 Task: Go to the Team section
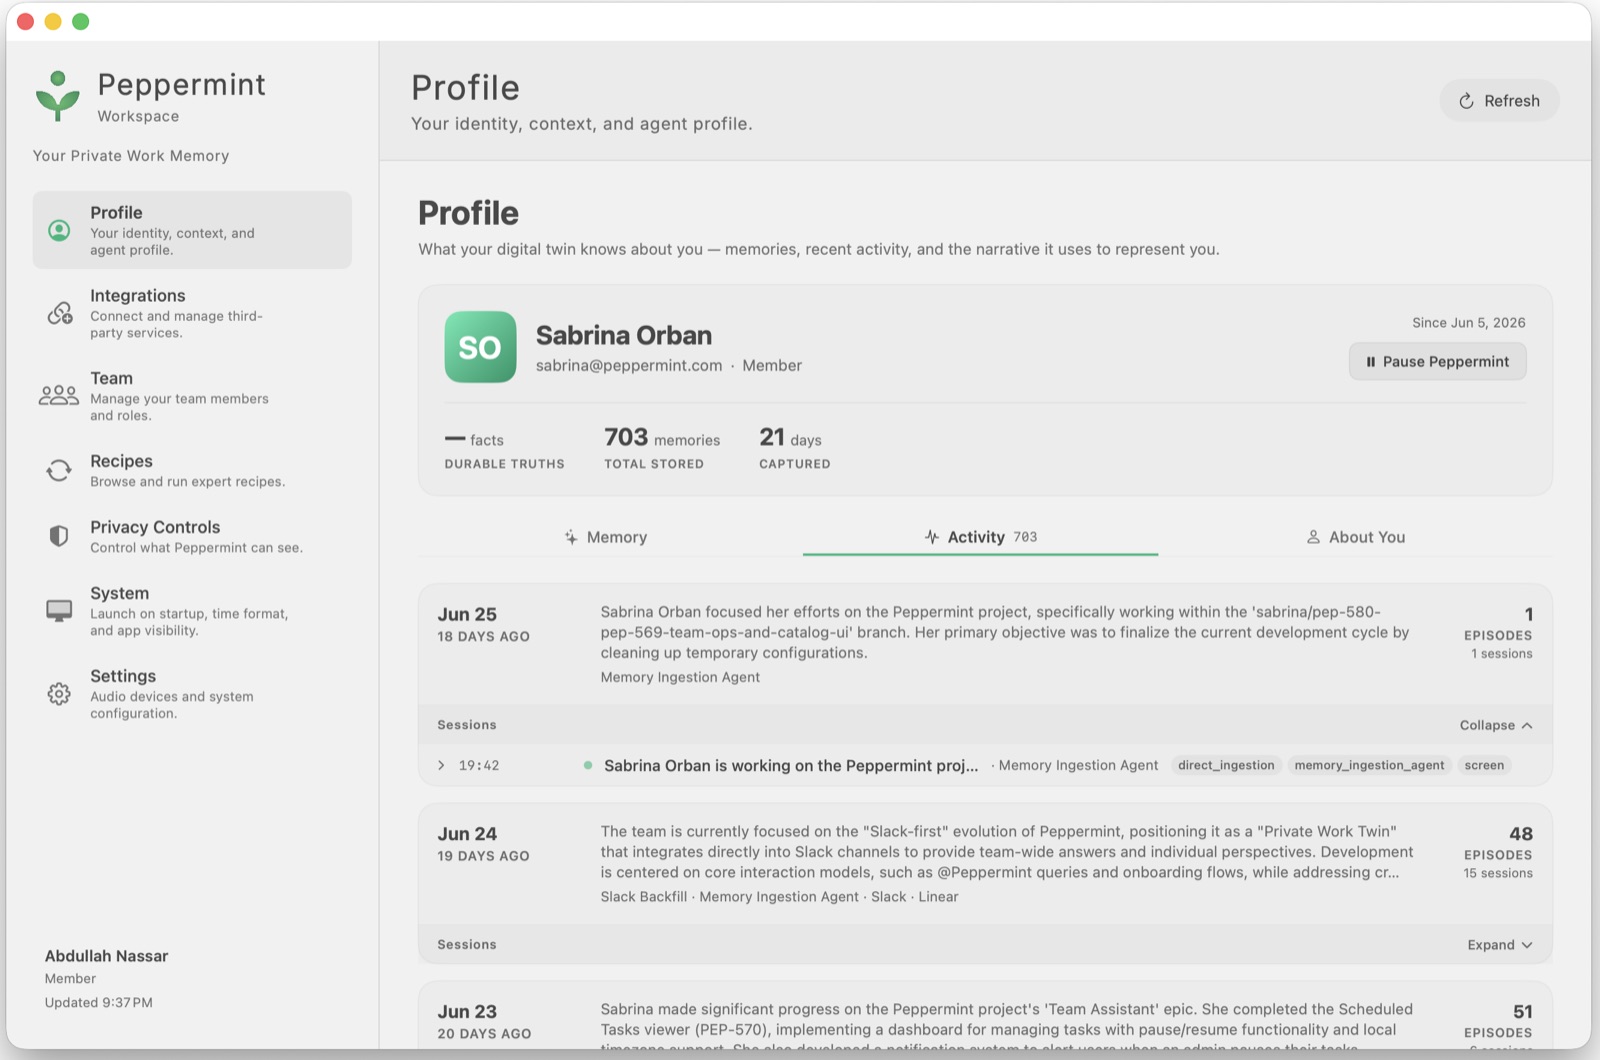(x=192, y=396)
